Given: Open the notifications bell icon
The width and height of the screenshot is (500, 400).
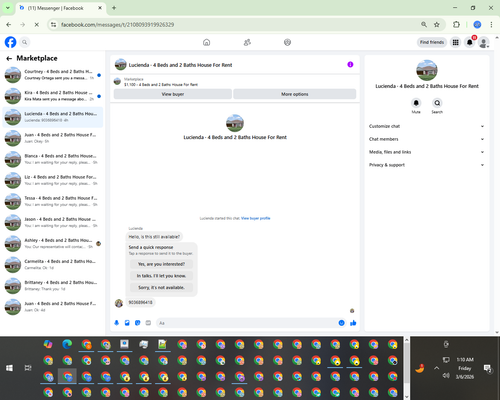Looking at the screenshot, I should pos(470,42).
